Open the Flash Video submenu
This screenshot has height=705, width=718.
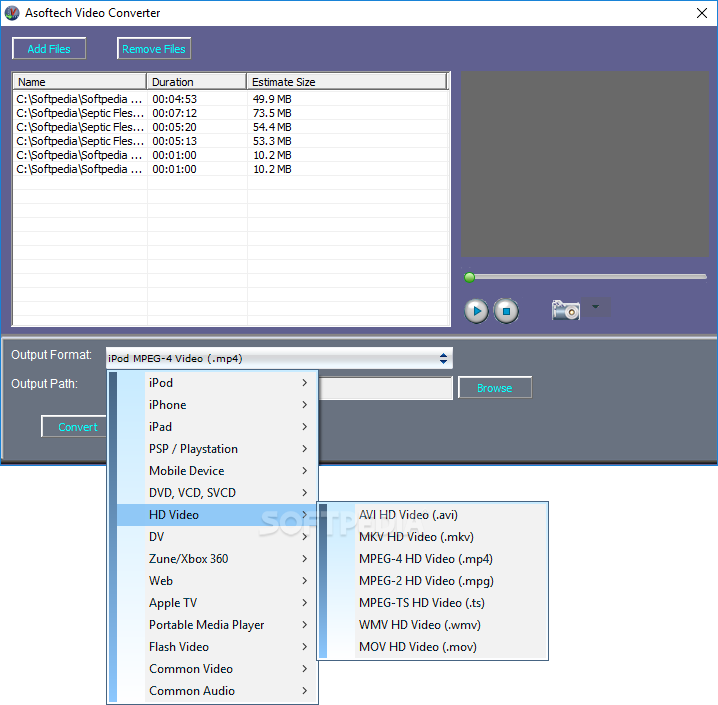click(x=217, y=646)
